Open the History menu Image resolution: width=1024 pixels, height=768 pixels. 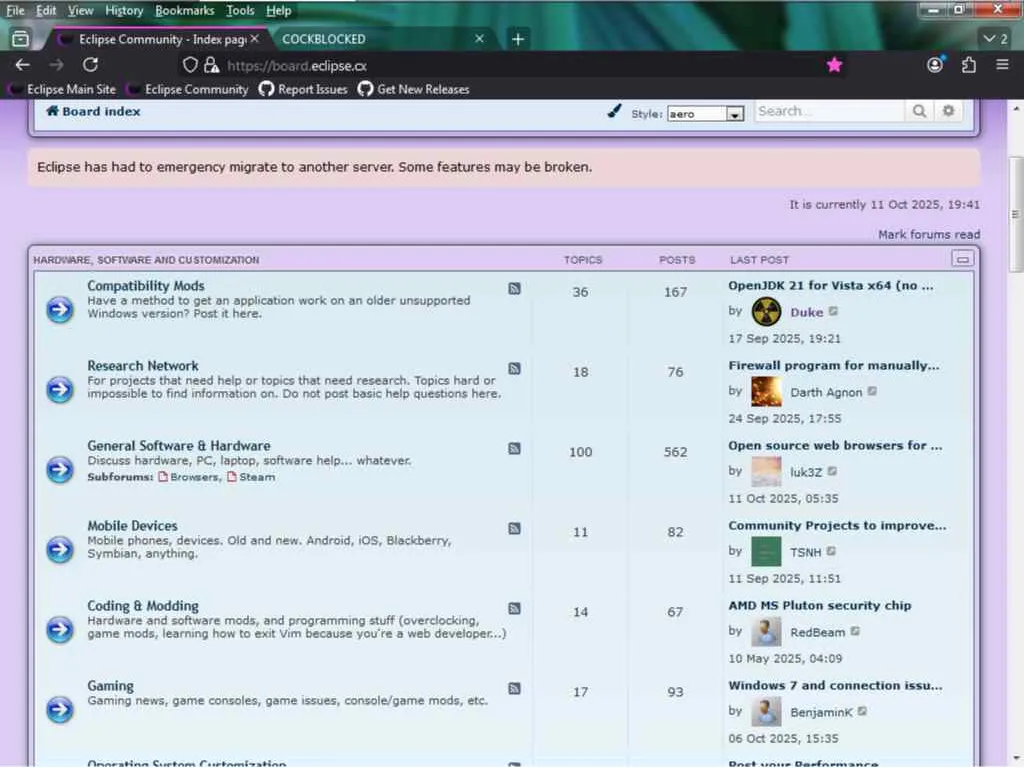point(124,10)
